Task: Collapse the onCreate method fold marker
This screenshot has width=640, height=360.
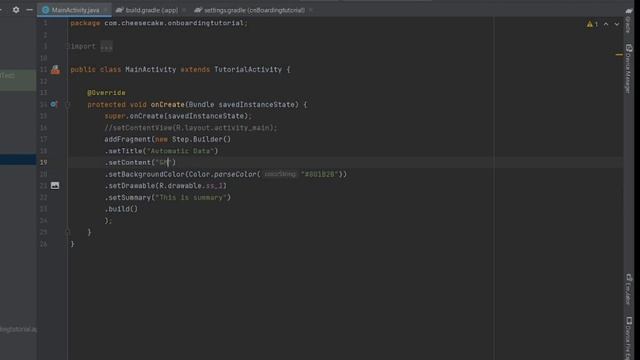Action: coord(68,105)
